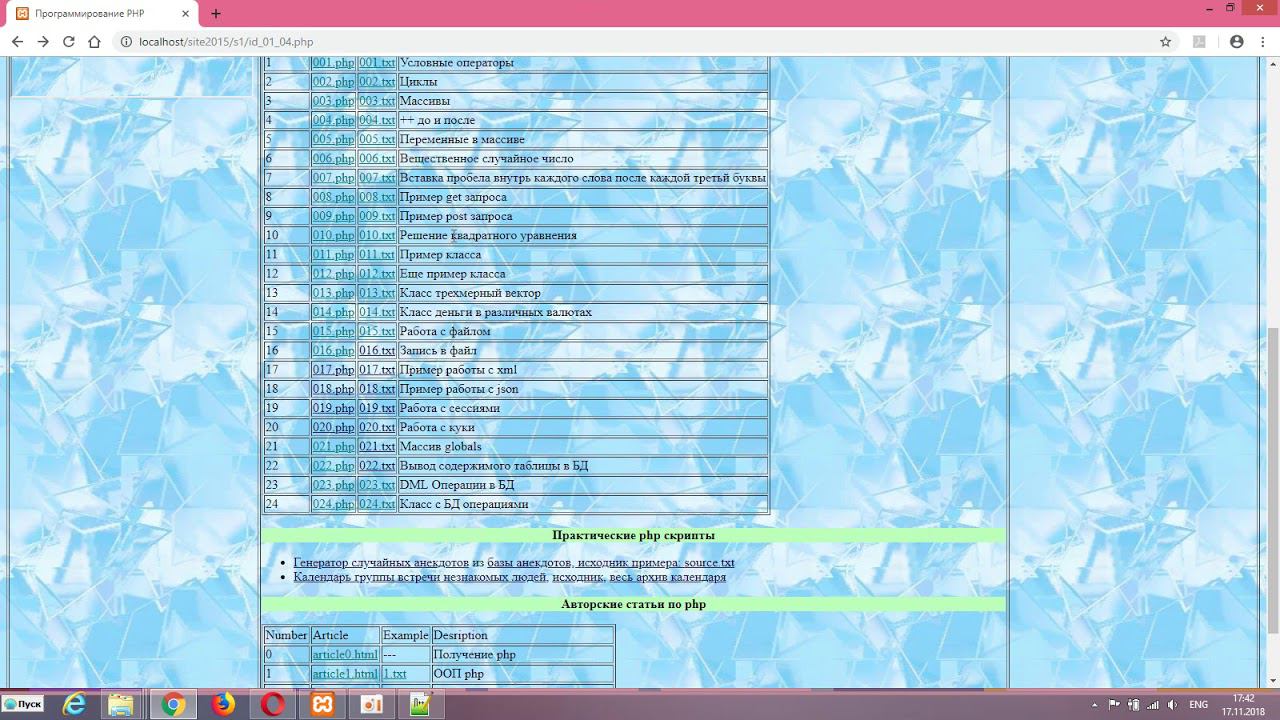Go forward to the next page
The height and width of the screenshot is (720, 1280).
click(x=43, y=42)
